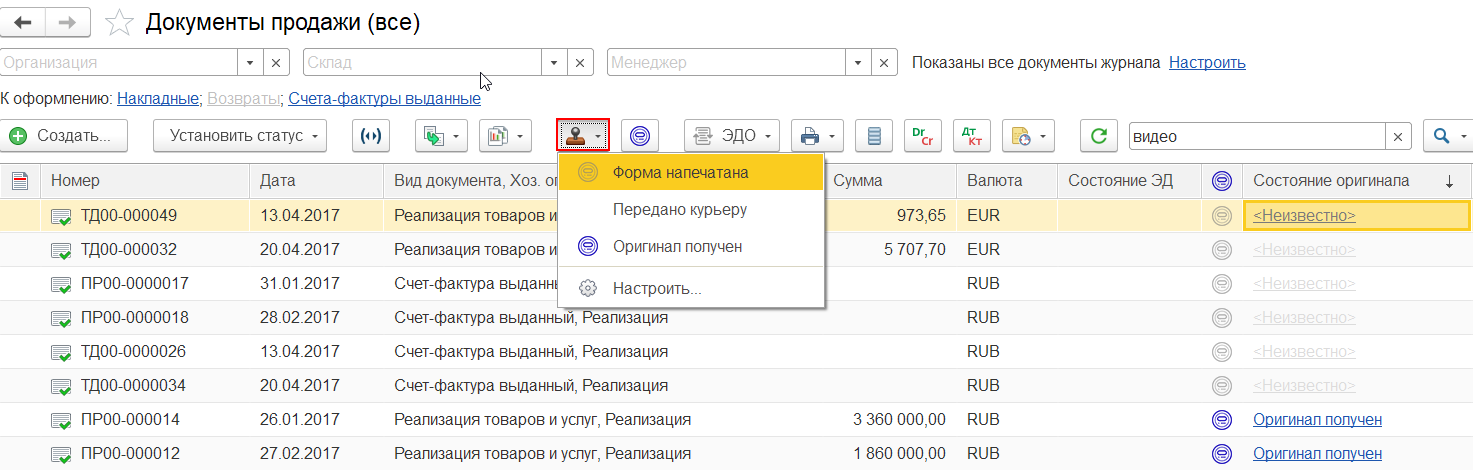Viewport: 1473px width, 470px height.
Task: Click the refresh list green arrow icon
Action: click(x=1099, y=135)
